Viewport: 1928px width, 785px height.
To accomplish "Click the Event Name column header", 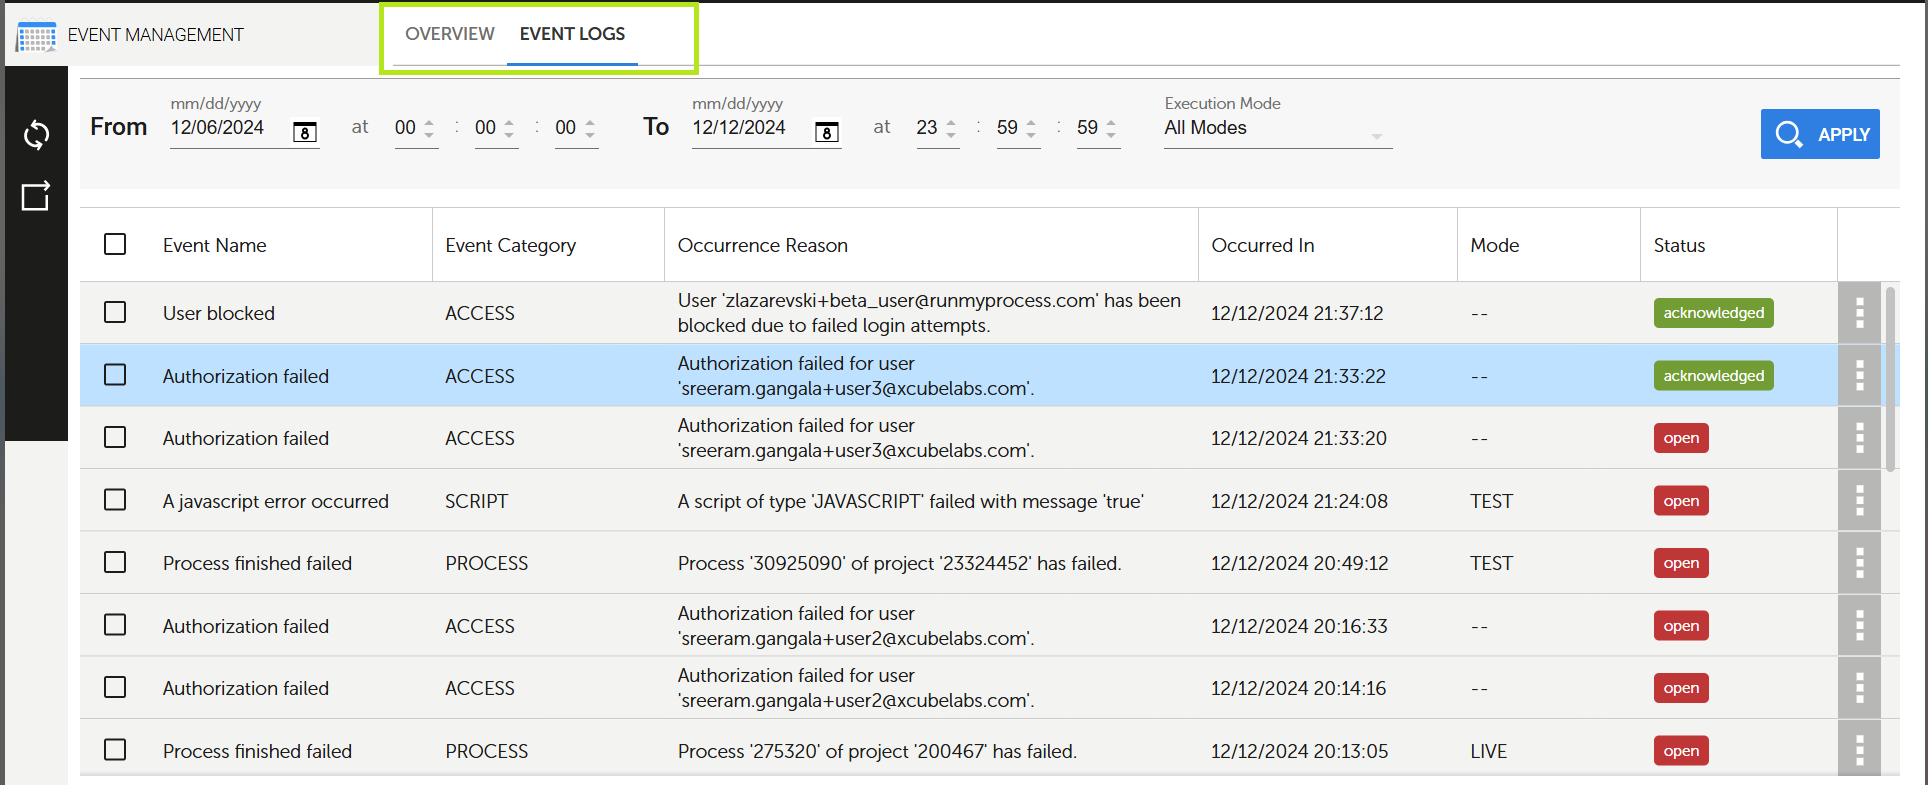I will point(214,245).
